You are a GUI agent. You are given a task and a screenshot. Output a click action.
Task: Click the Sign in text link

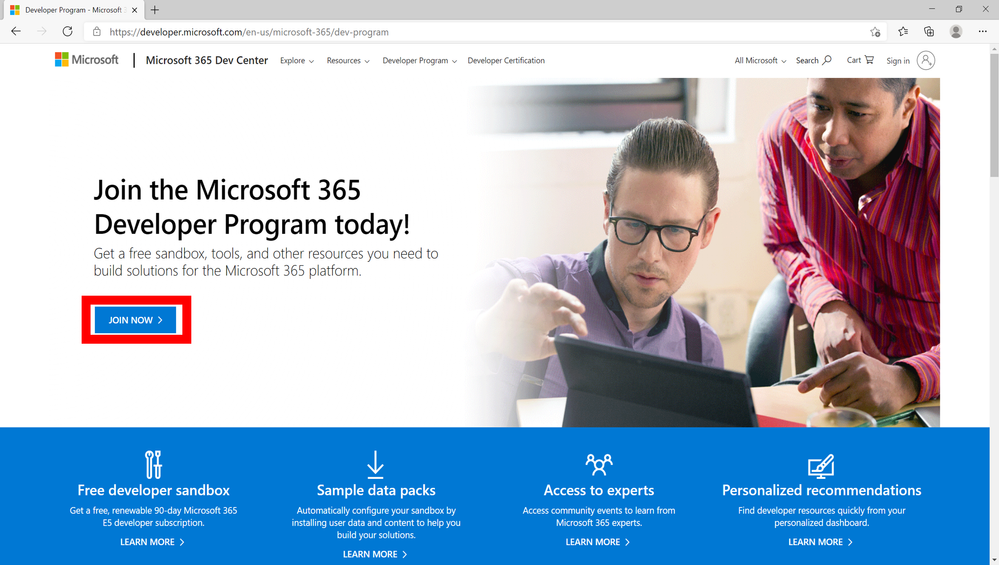(x=898, y=61)
